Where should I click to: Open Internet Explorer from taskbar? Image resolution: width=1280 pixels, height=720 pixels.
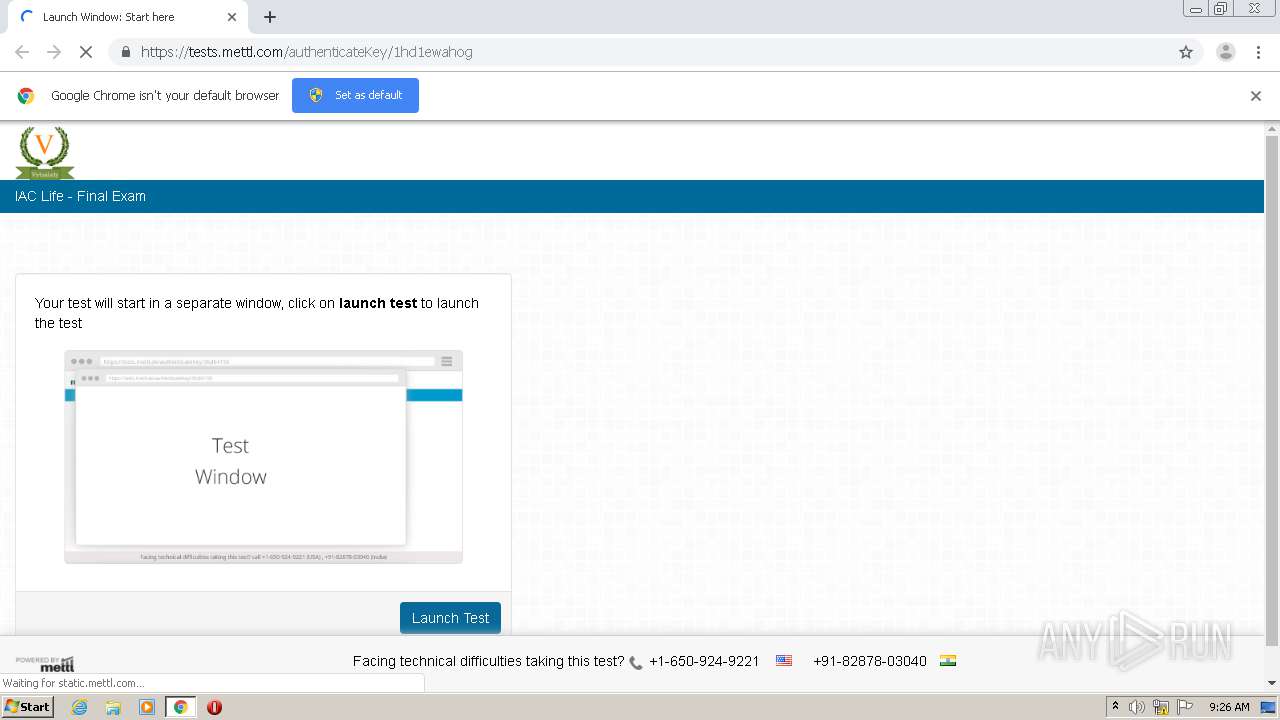(x=79, y=707)
